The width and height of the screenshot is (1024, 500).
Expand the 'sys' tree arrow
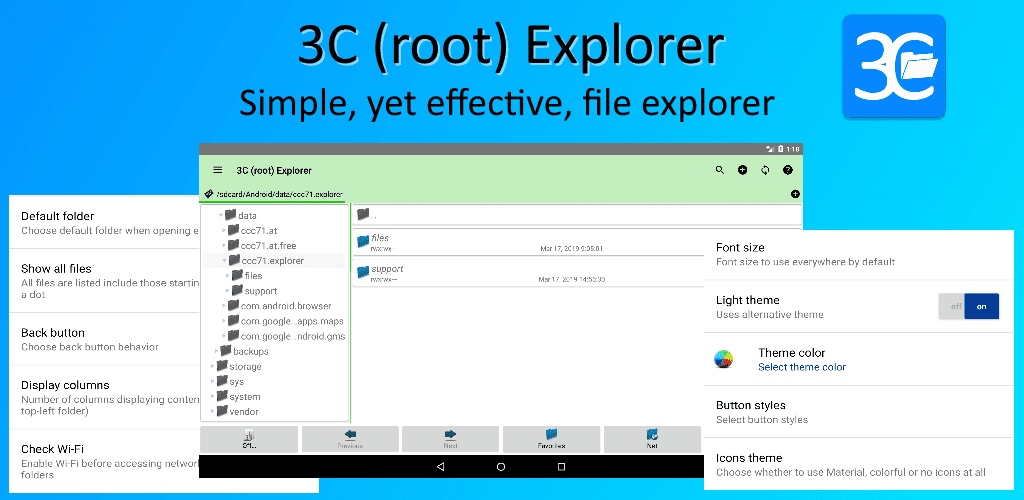(213, 381)
